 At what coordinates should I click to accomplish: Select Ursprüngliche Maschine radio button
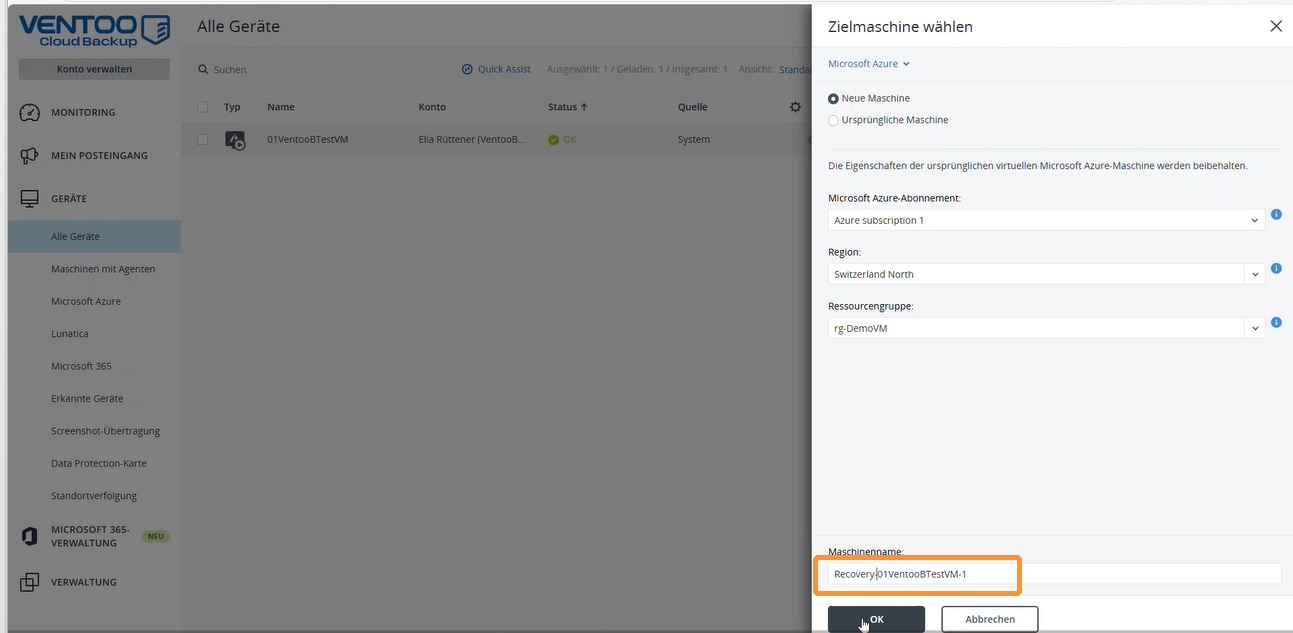click(x=834, y=120)
